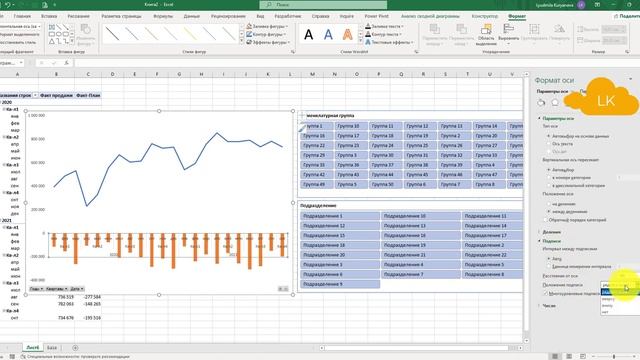The height and width of the screenshot is (360, 640).
Task: Open the Формулы ribbon tab
Action: tap(163, 16)
